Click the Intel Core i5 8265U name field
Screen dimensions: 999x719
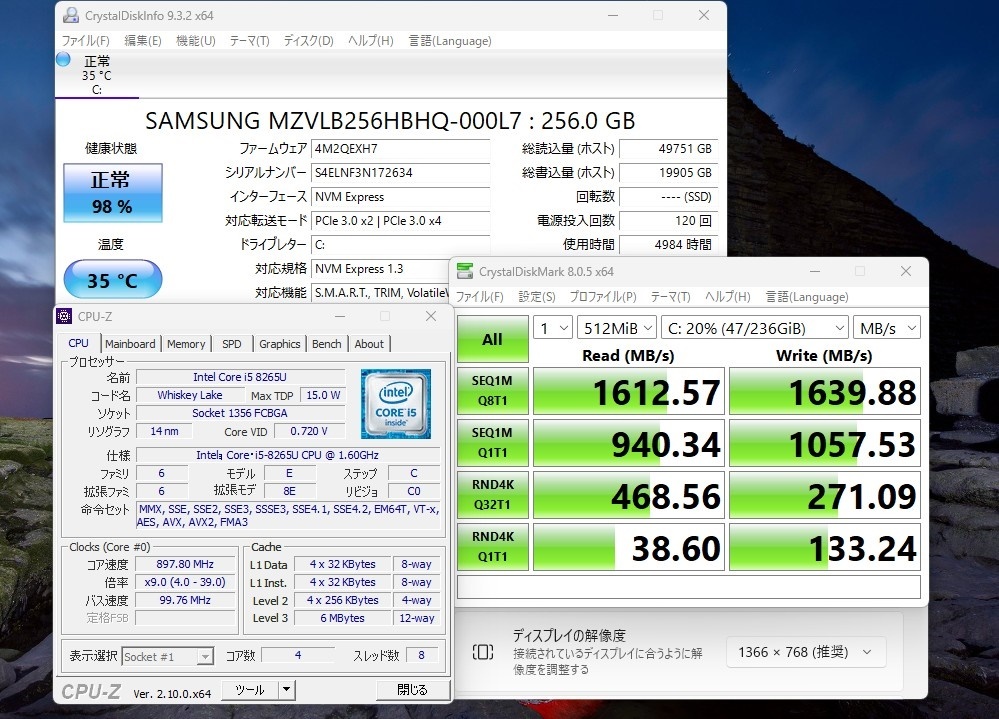(240, 377)
